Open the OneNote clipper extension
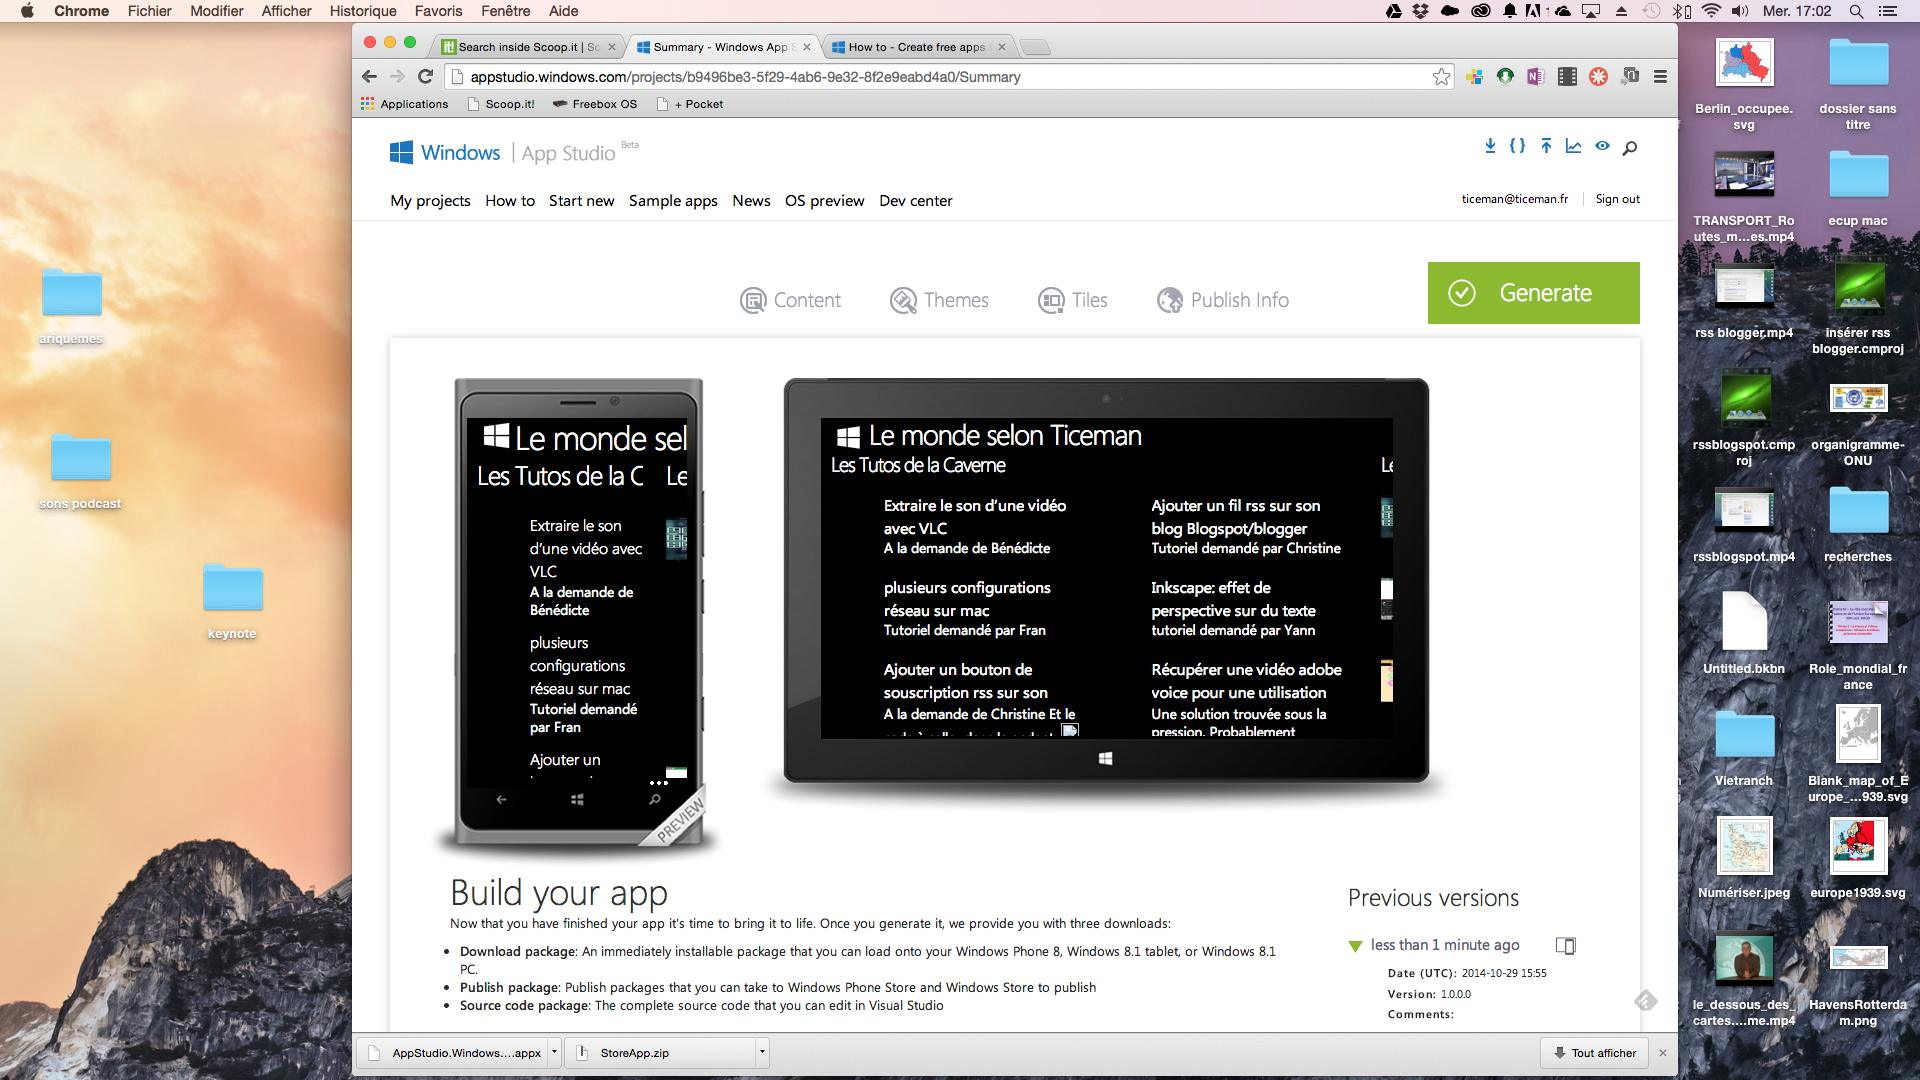Image resolution: width=1920 pixels, height=1080 pixels. [x=1536, y=77]
